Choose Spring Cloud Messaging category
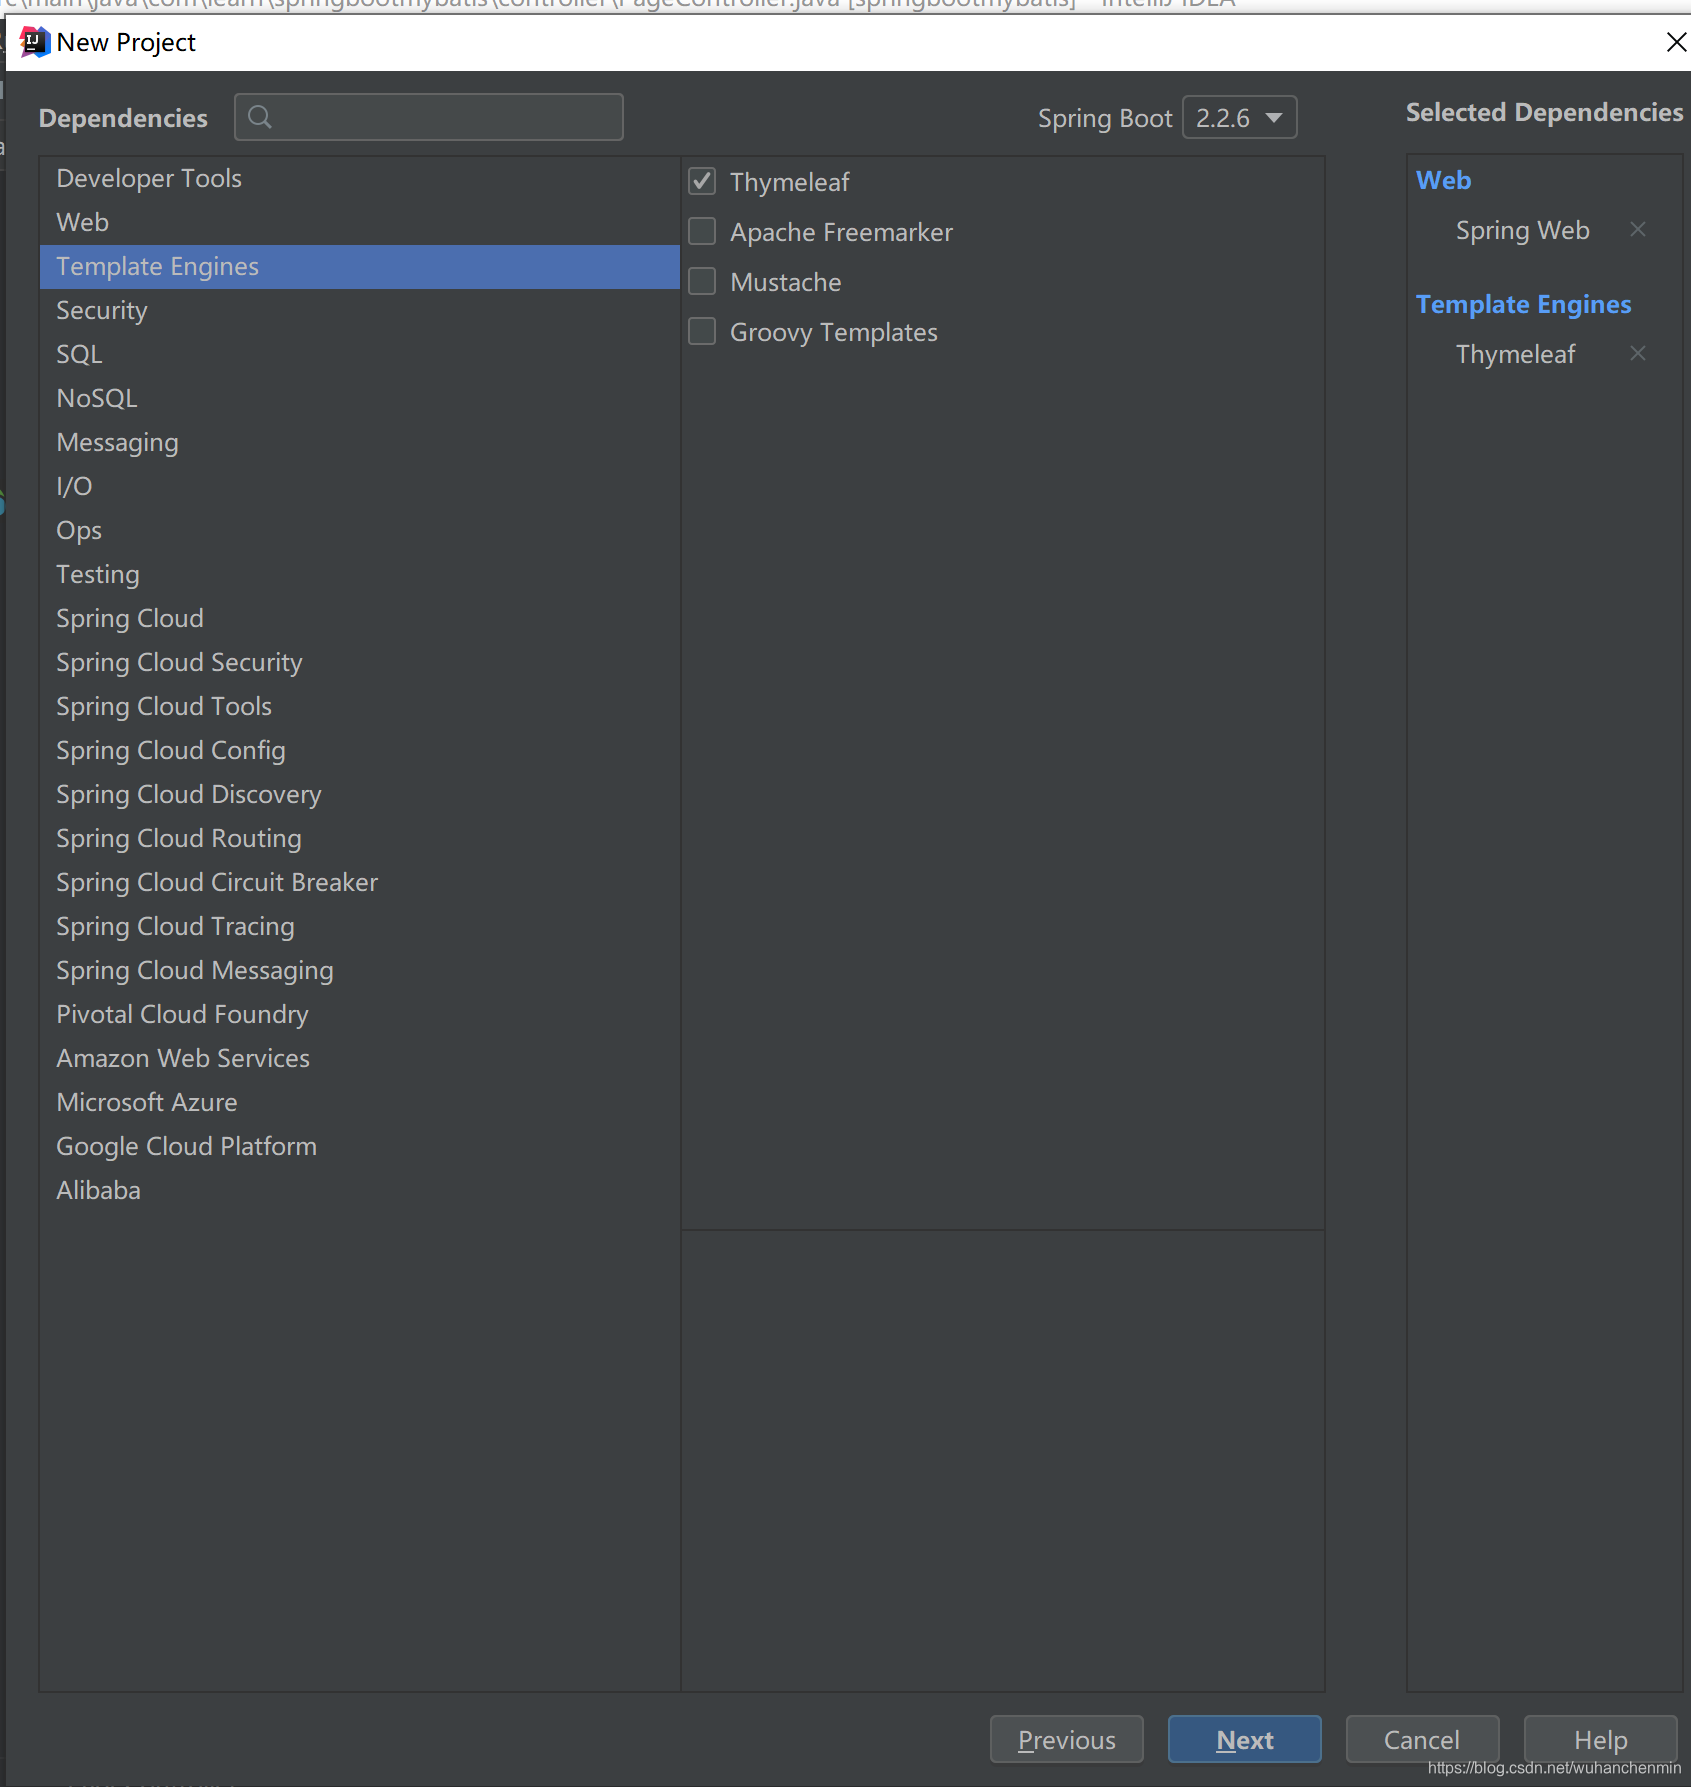1691x1787 pixels. coord(360,971)
